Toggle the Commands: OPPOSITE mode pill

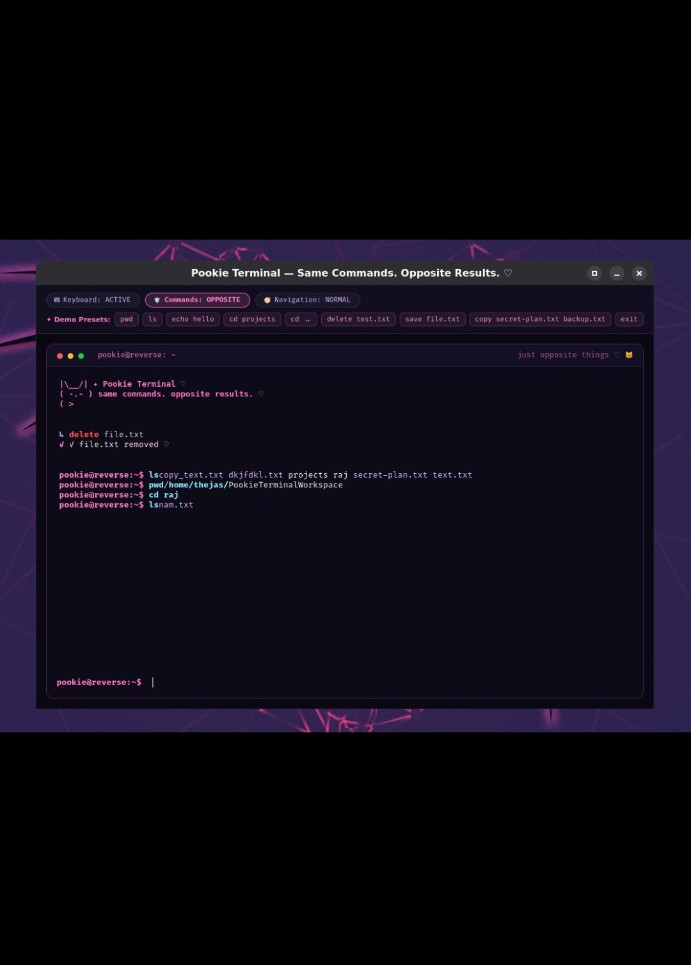pyautogui.click(x=198, y=300)
